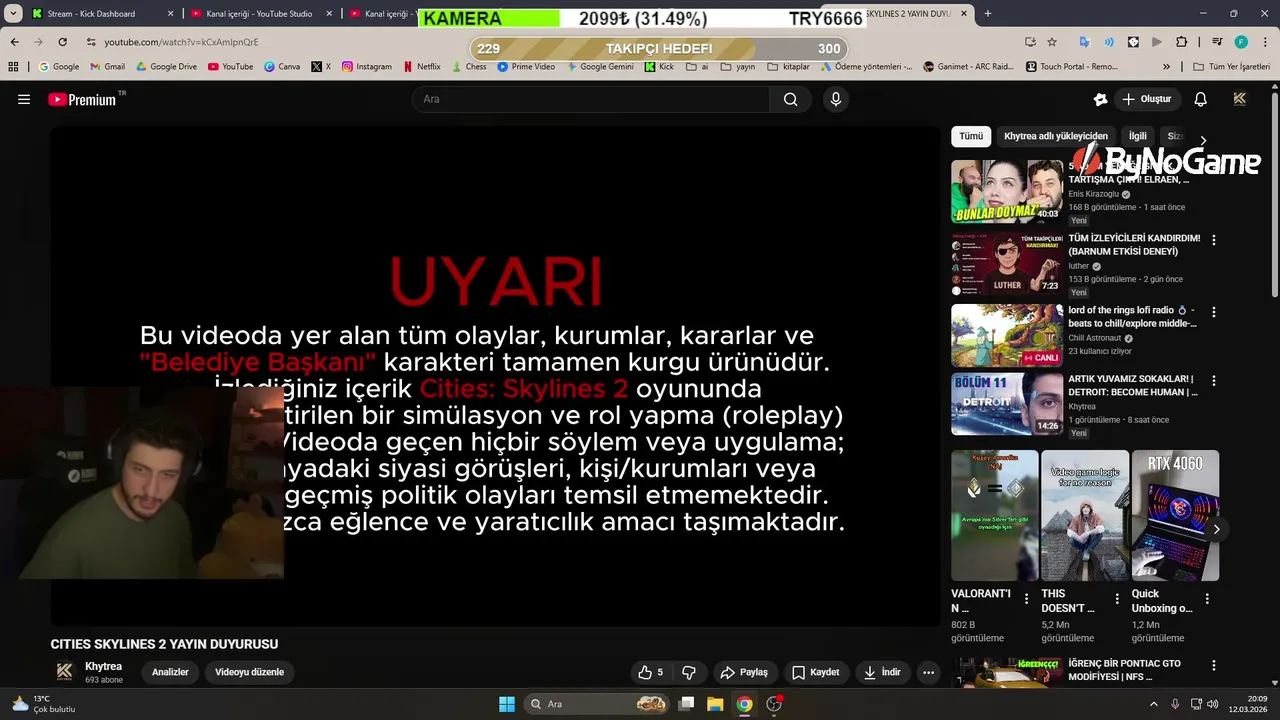Screen dimensions: 1280x720
Task: Open the Gmail bookmark
Action: pyautogui.click(x=108, y=66)
